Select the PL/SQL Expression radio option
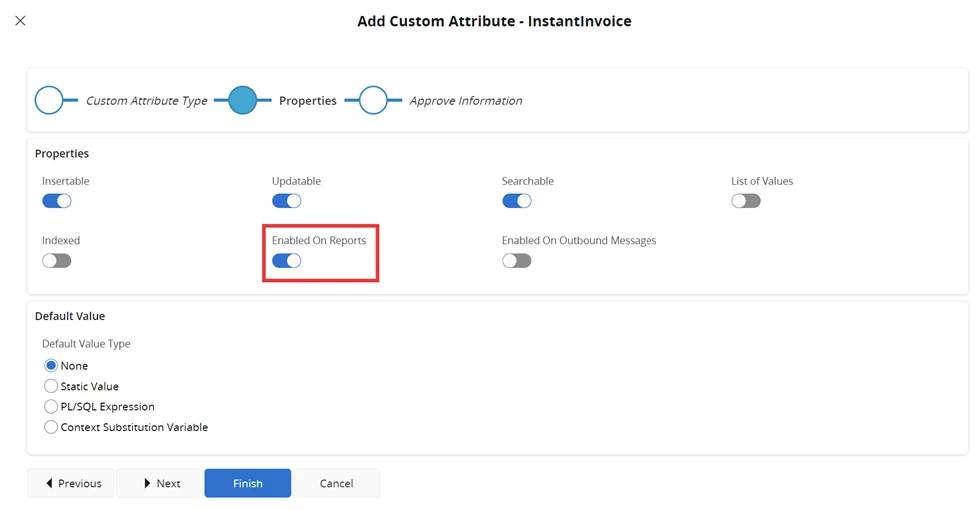The image size is (975, 510). click(x=51, y=407)
